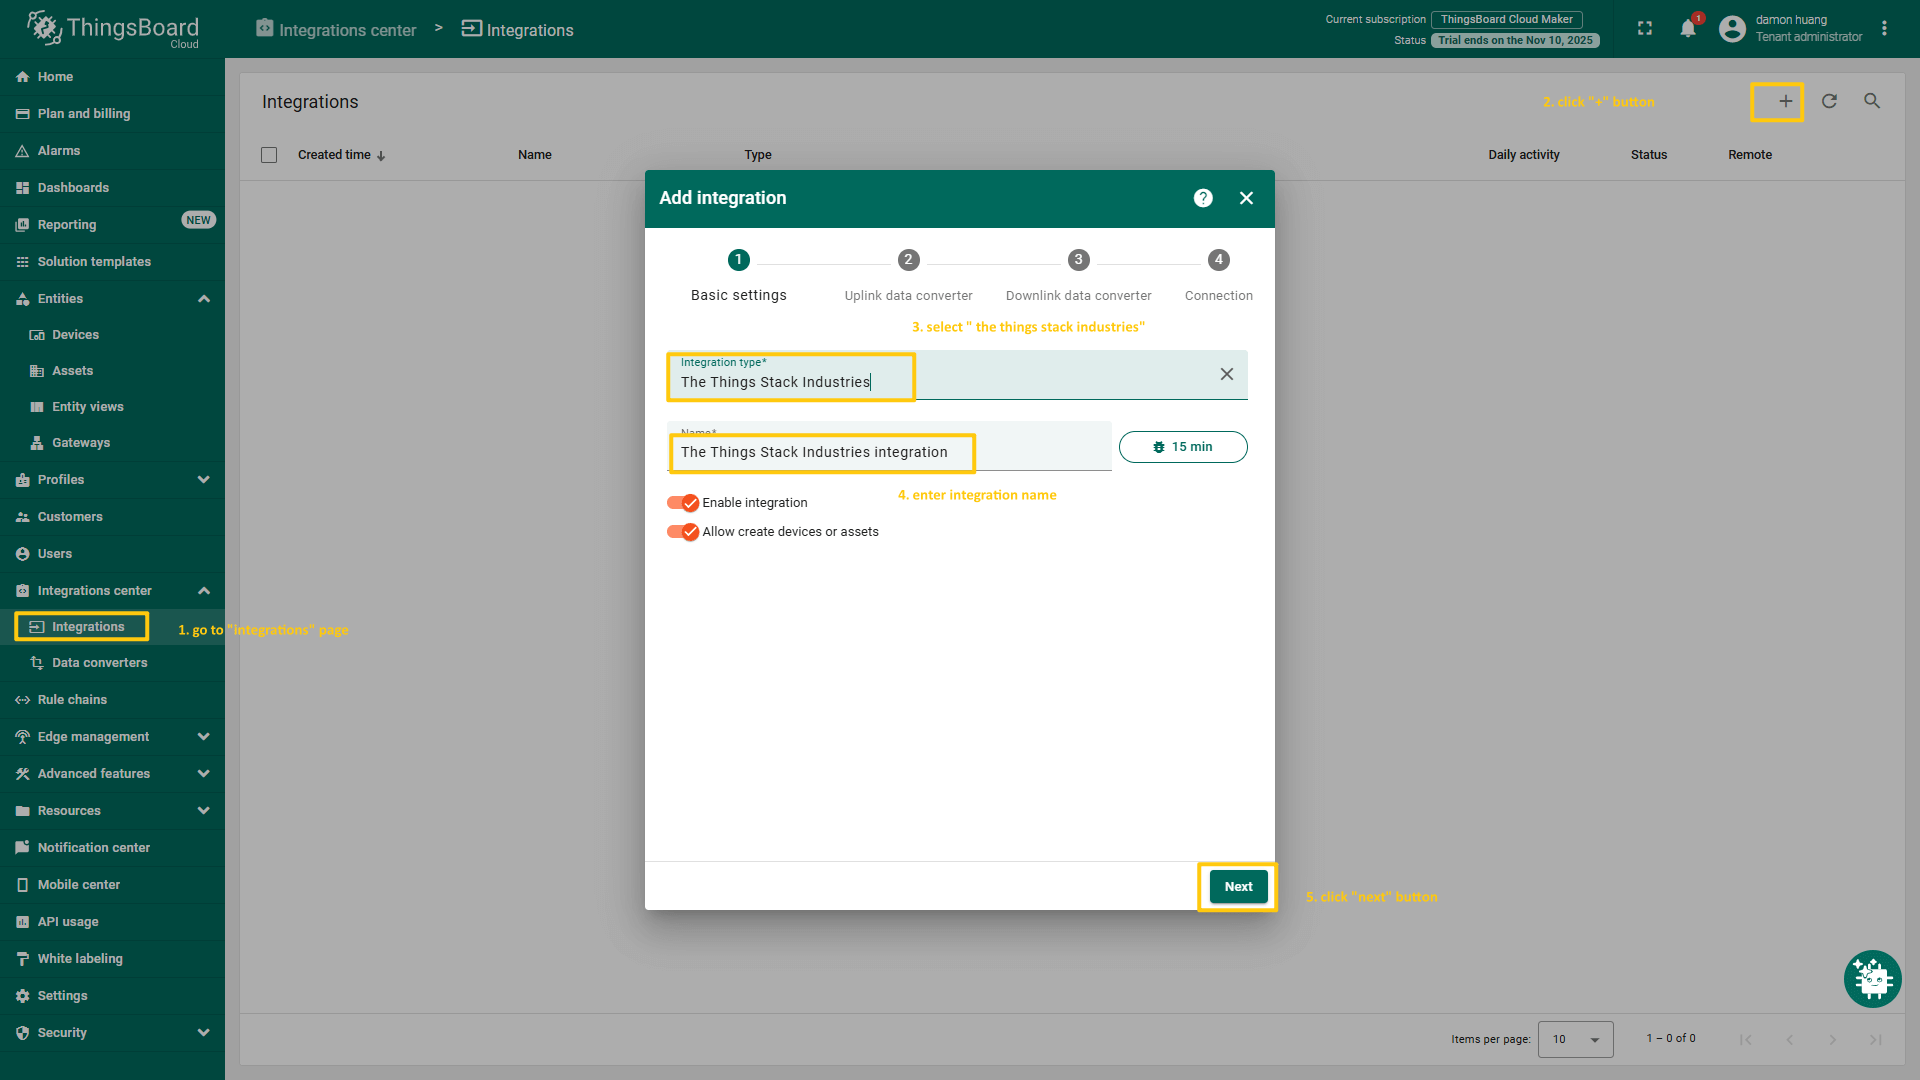Open Data converters in sidebar

point(99,663)
